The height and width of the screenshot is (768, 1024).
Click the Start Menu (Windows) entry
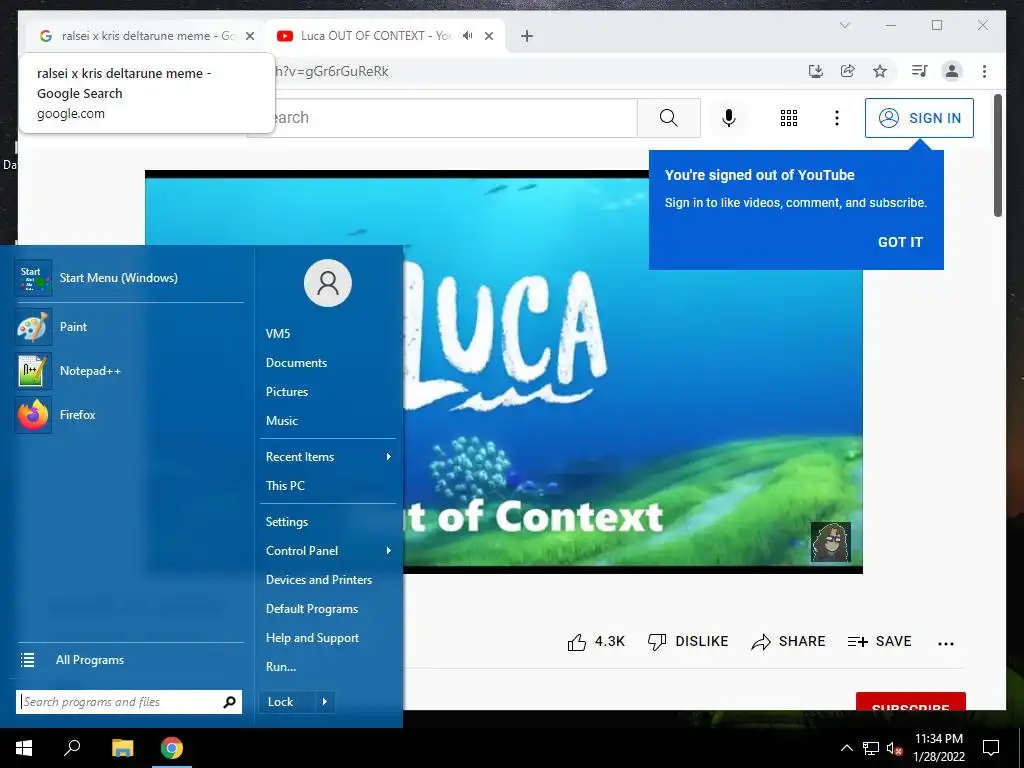pyautogui.click(x=129, y=278)
